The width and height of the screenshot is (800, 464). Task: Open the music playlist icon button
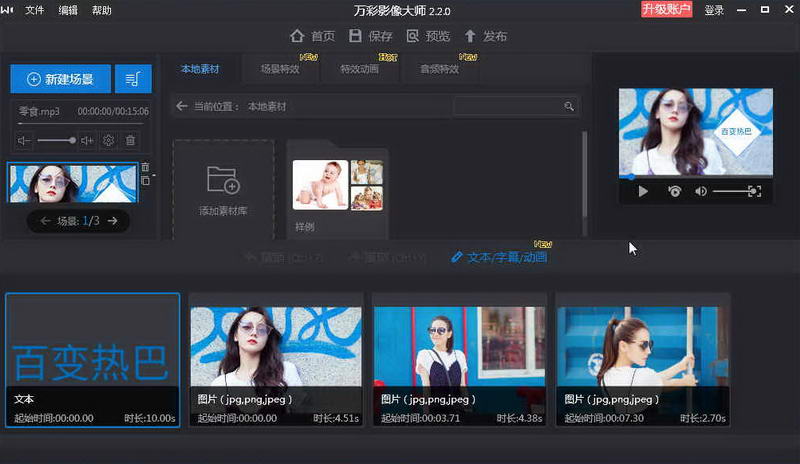[133, 79]
